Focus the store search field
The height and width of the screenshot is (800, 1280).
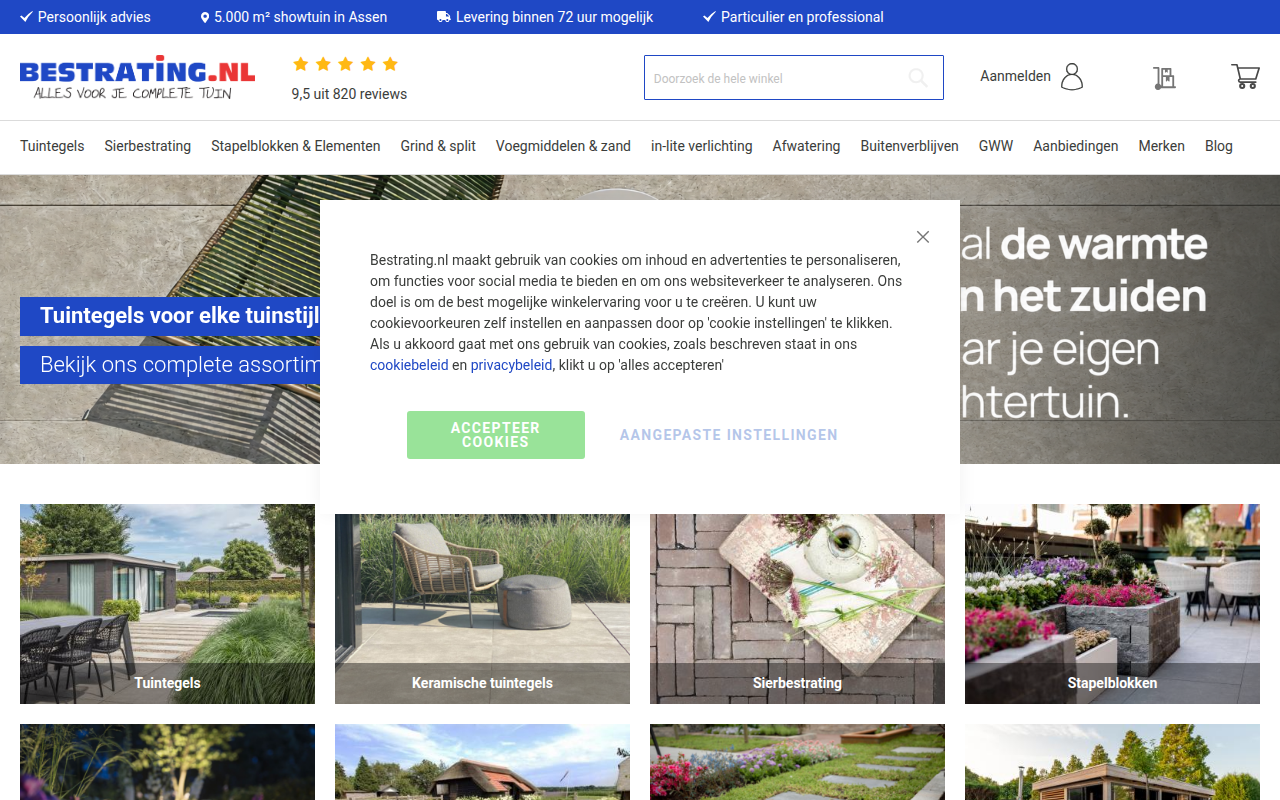tap(794, 78)
